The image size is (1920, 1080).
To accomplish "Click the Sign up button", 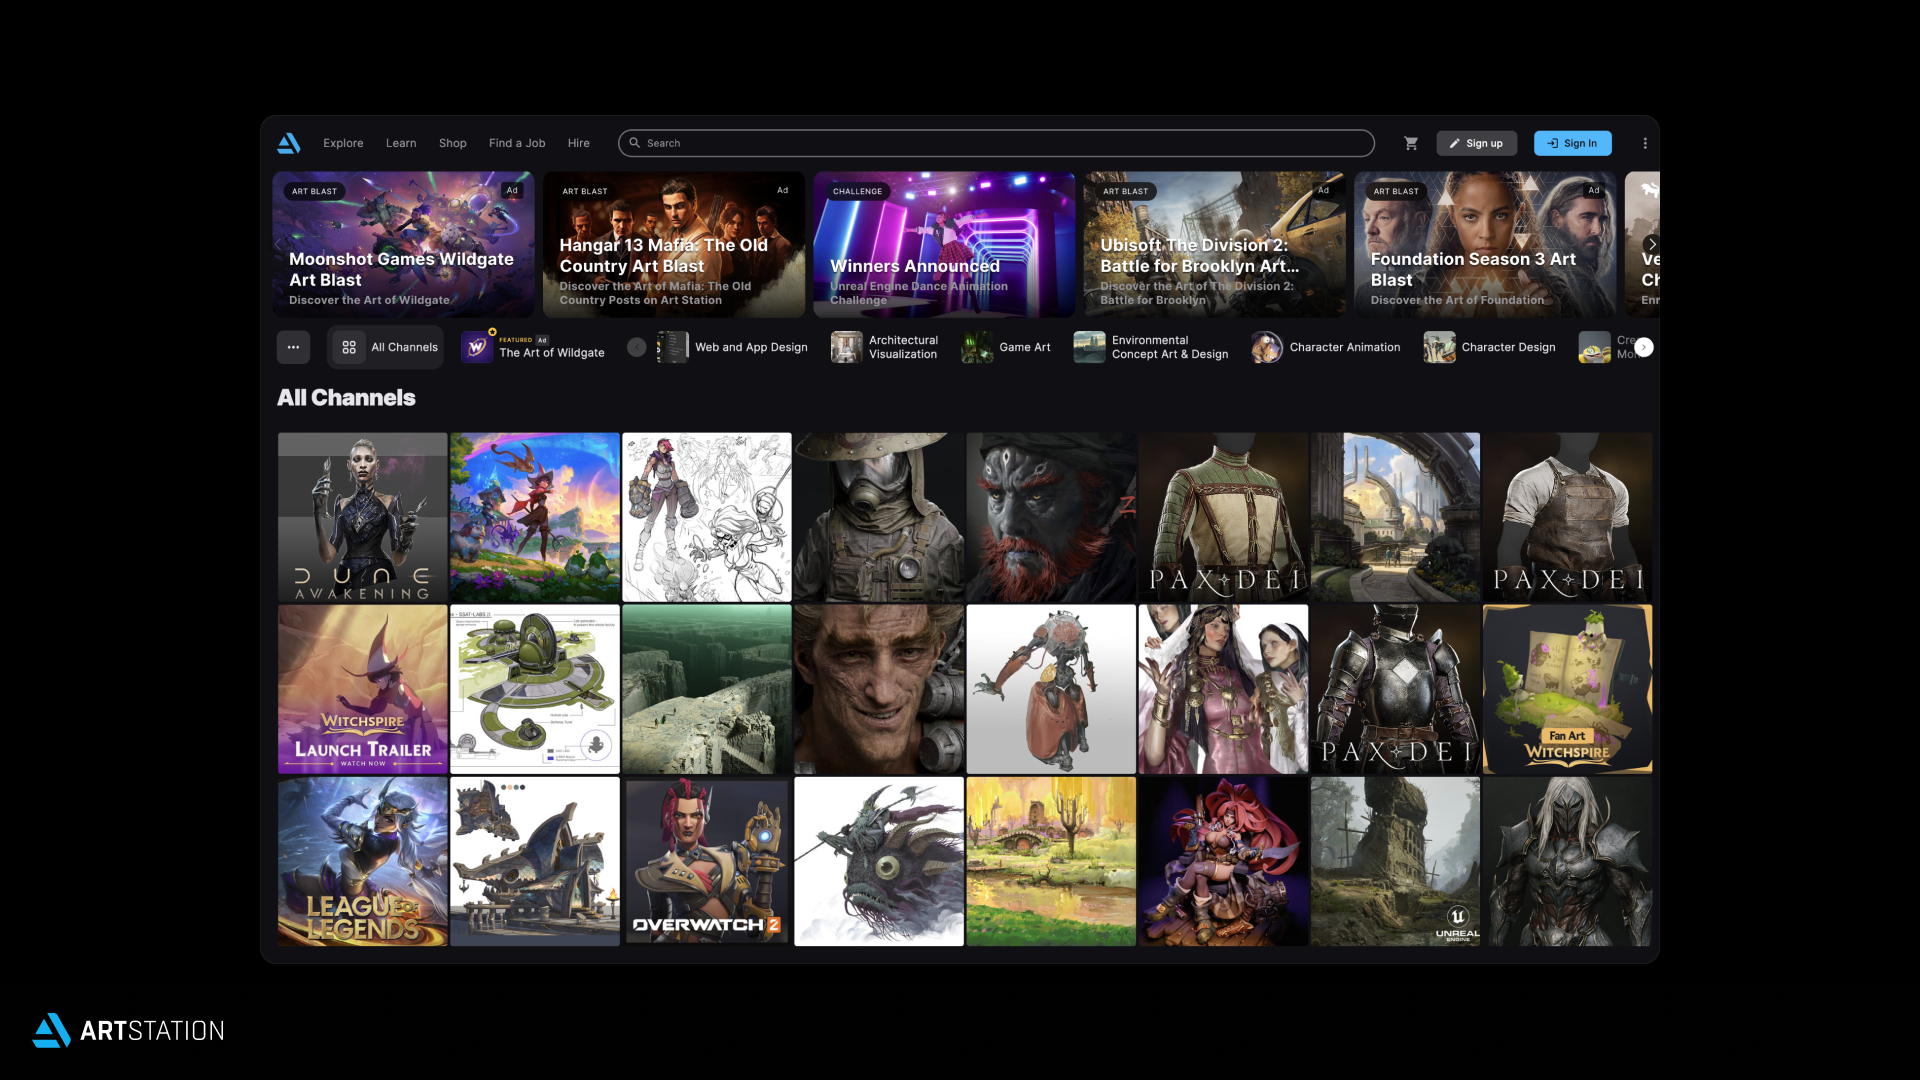I will [1476, 143].
